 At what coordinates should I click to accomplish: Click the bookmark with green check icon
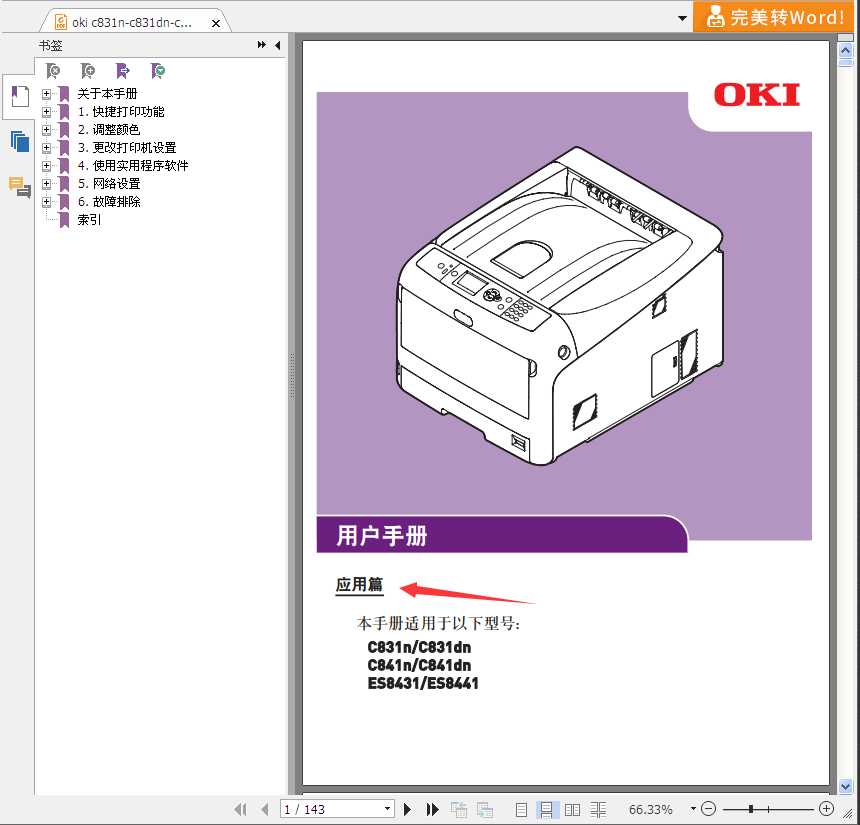click(158, 71)
